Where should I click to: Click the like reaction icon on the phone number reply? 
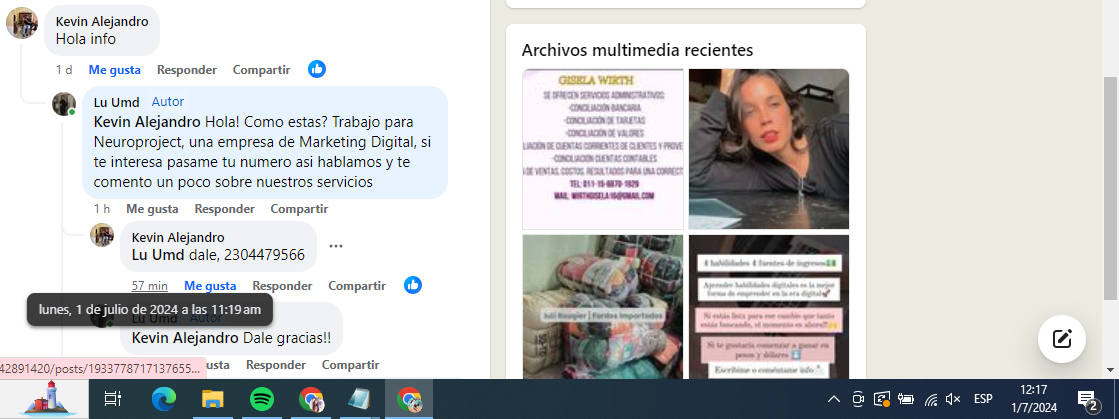[413, 285]
